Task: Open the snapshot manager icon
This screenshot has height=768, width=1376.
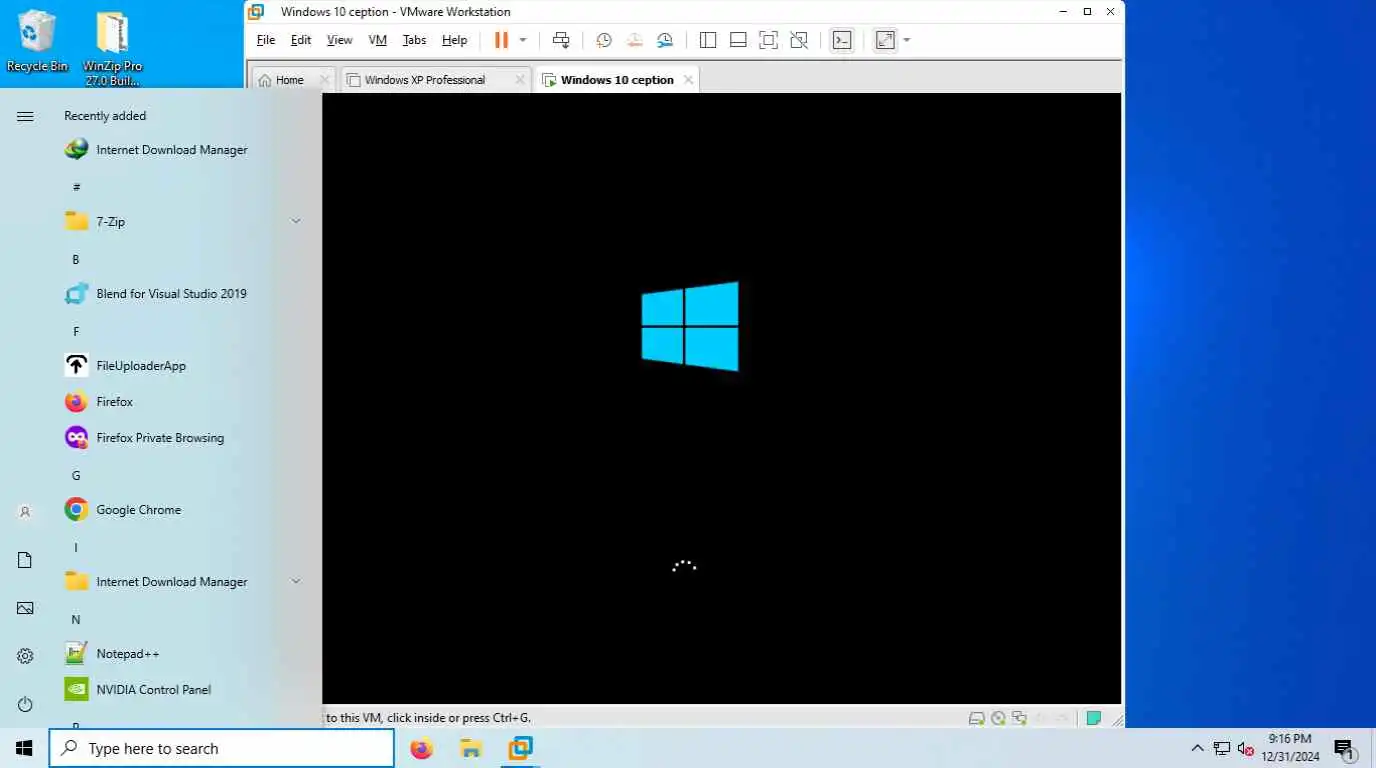Action: (x=665, y=40)
